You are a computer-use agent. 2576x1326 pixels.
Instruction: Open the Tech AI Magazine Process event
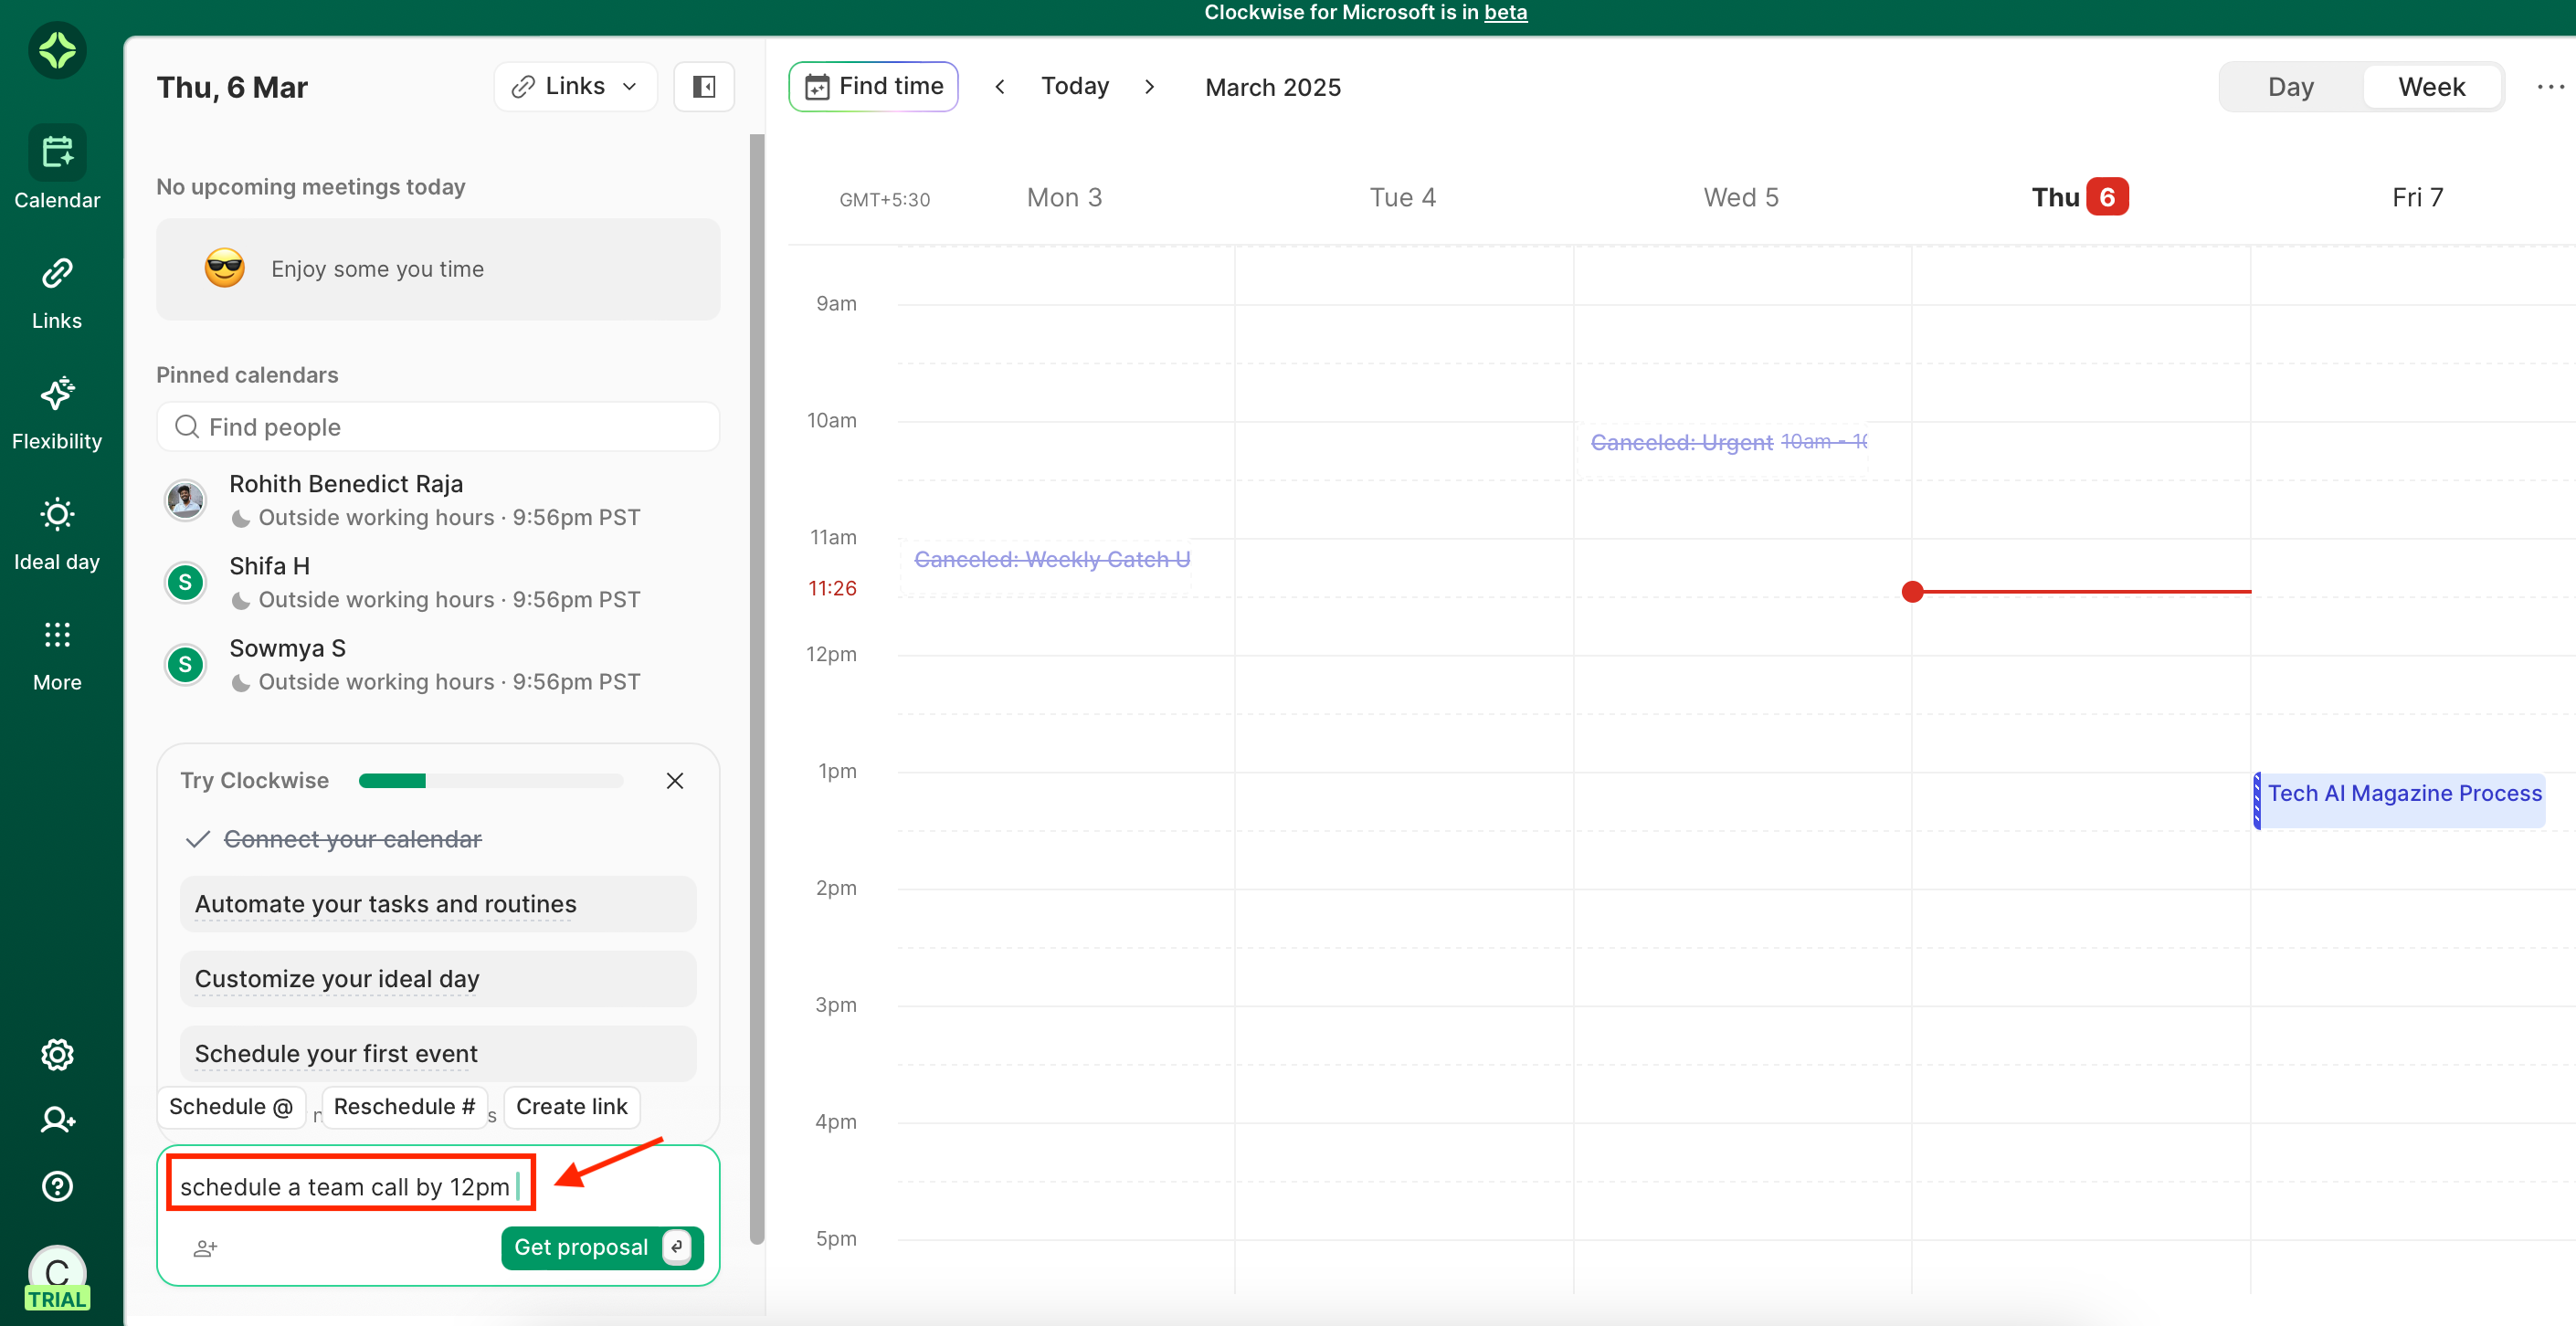2400,800
